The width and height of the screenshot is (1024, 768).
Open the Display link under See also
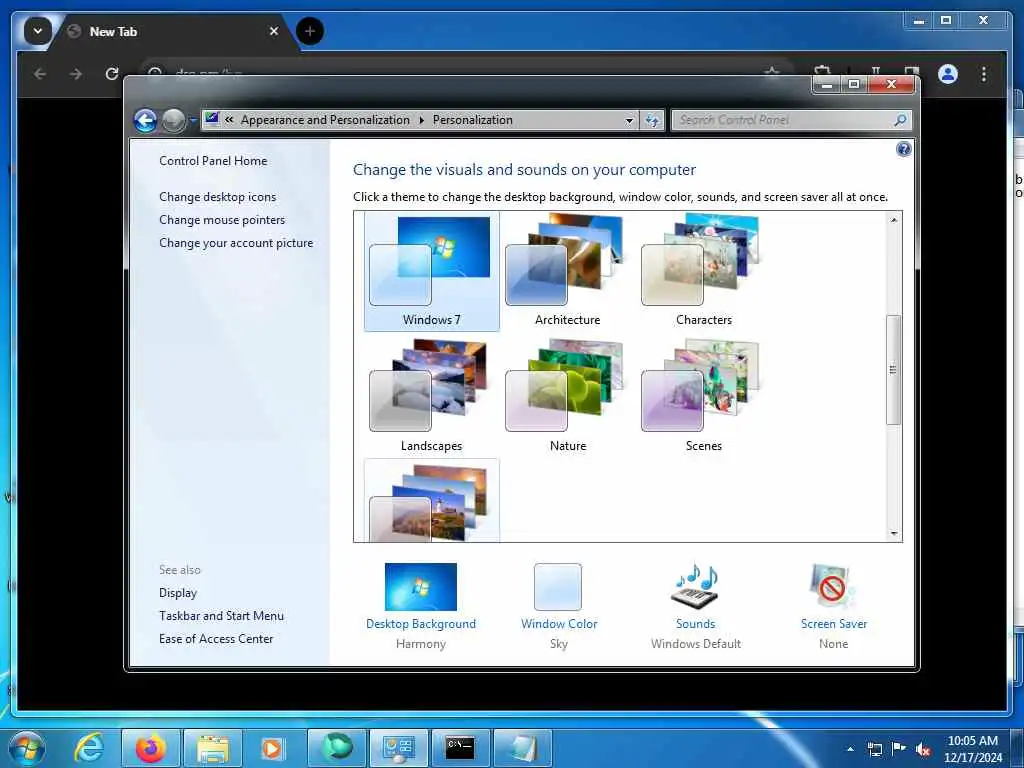pyautogui.click(x=178, y=593)
